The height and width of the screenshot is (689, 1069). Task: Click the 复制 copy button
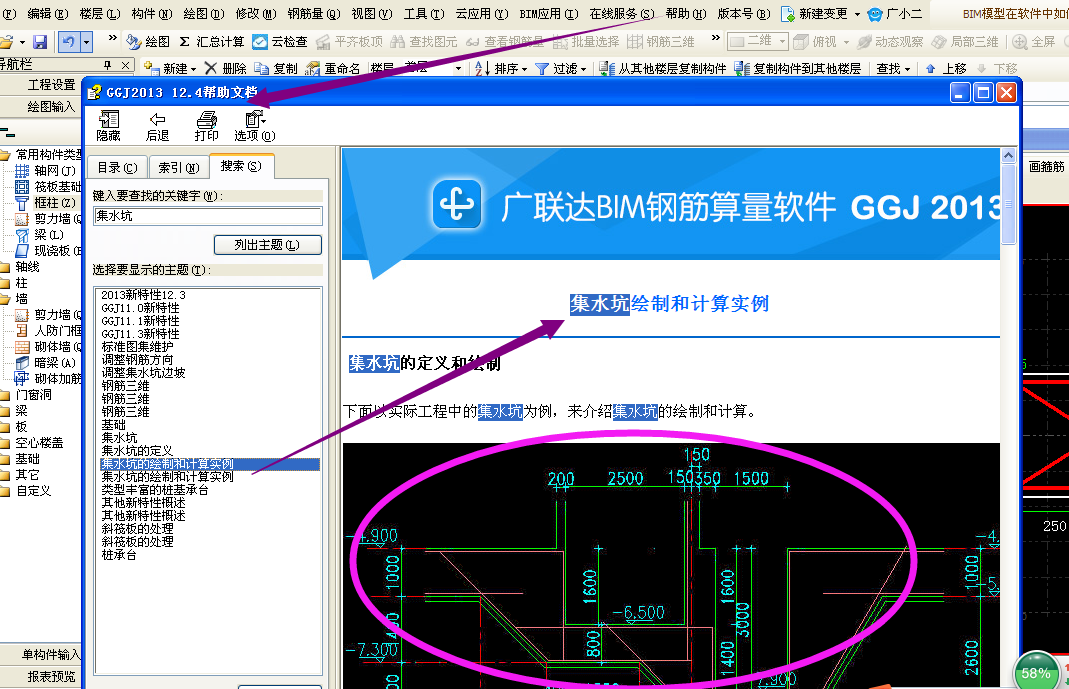276,69
